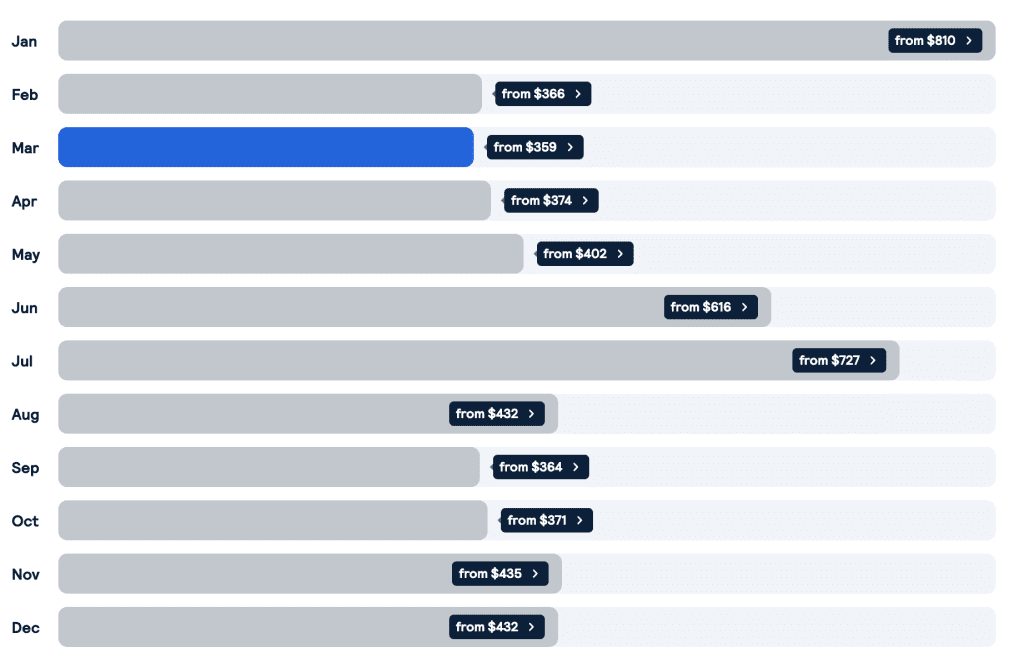Choose the gray July price bar
Viewport: 1024px width, 663px height.
479,361
